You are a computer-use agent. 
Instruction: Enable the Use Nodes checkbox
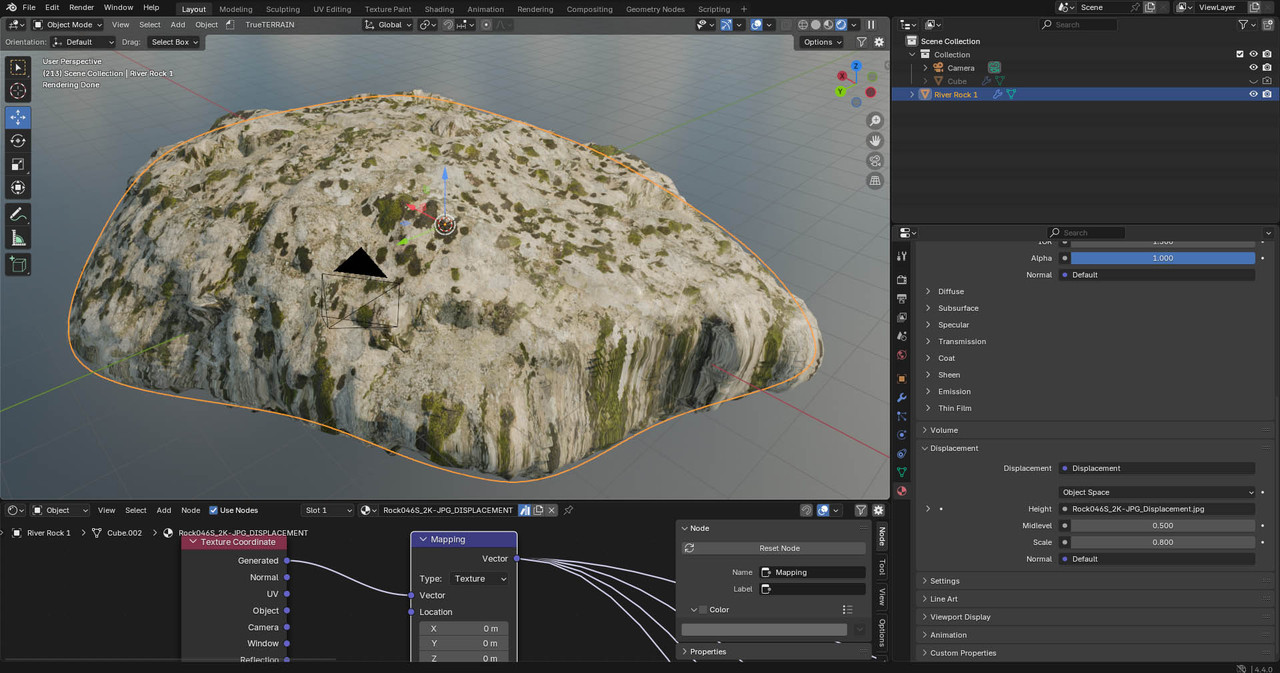[x=213, y=510]
